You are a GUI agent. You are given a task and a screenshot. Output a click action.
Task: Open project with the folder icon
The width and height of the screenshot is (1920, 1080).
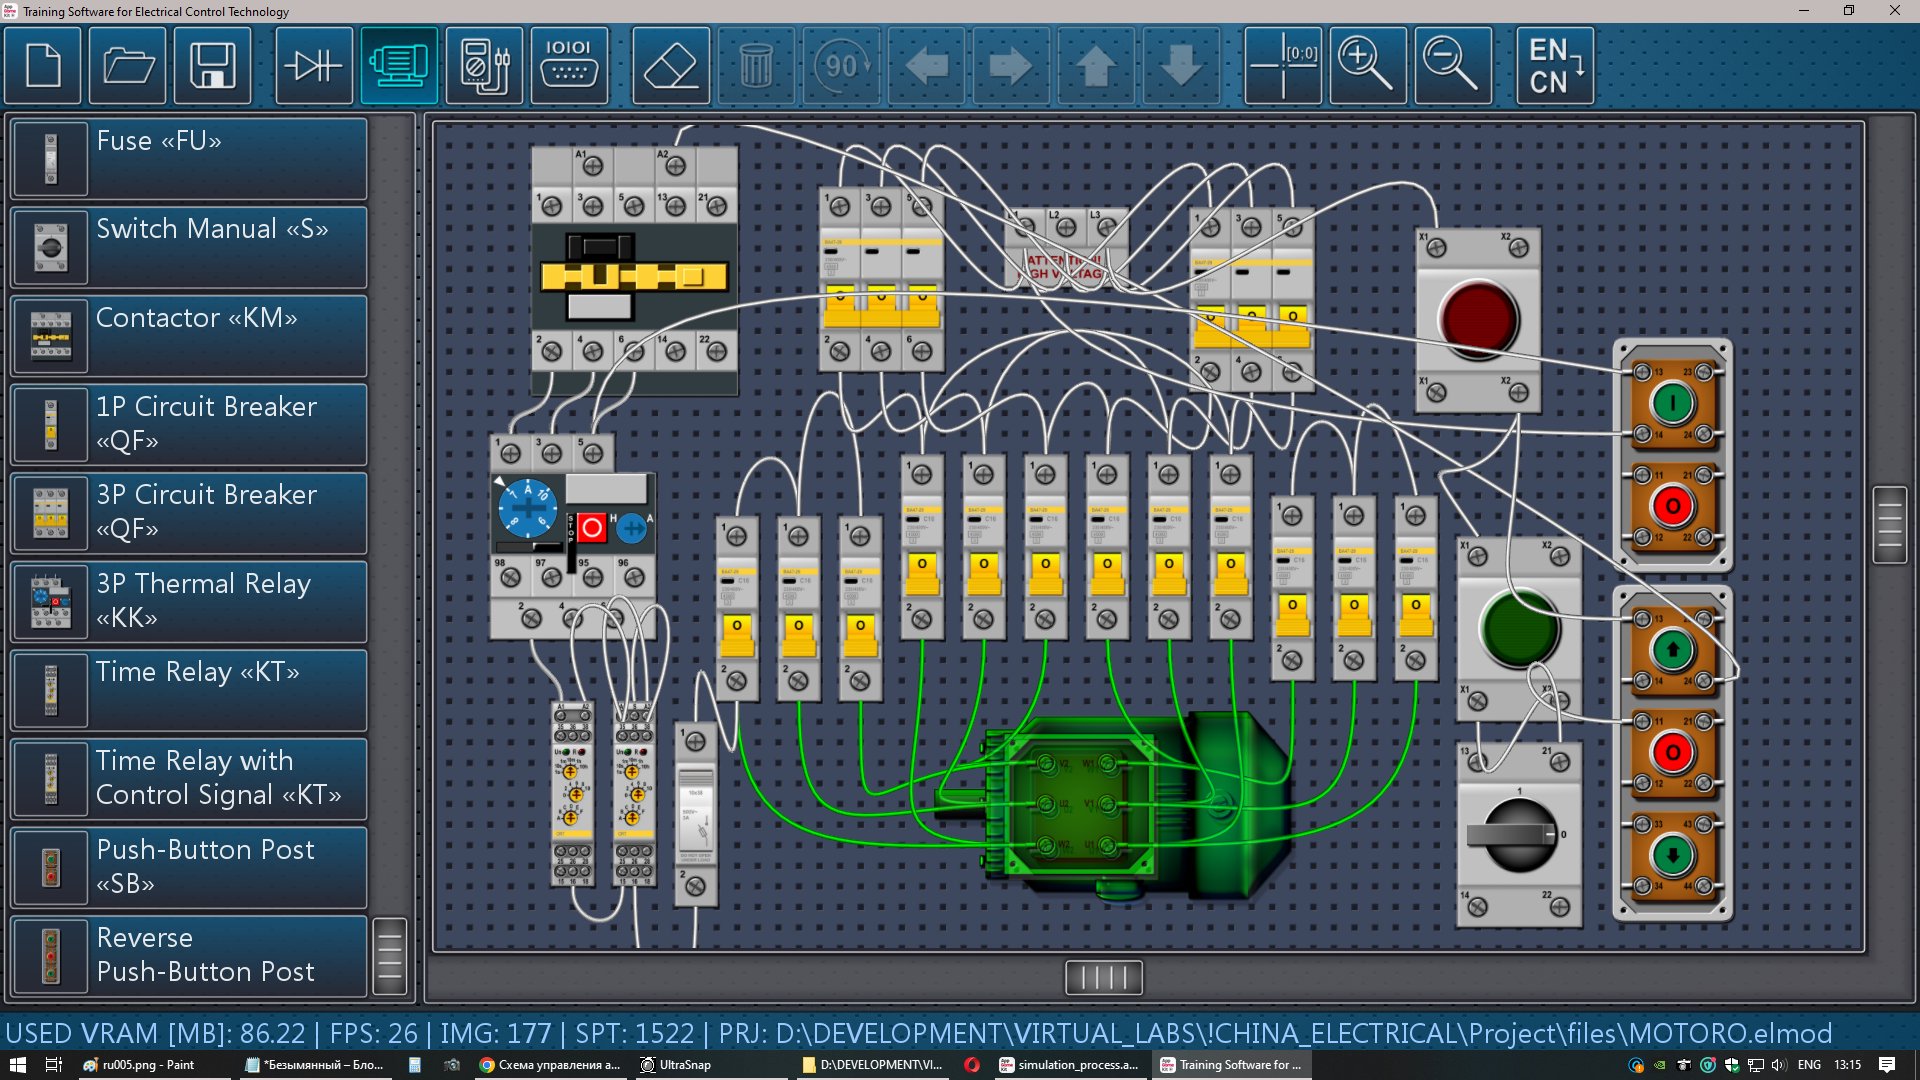click(128, 67)
